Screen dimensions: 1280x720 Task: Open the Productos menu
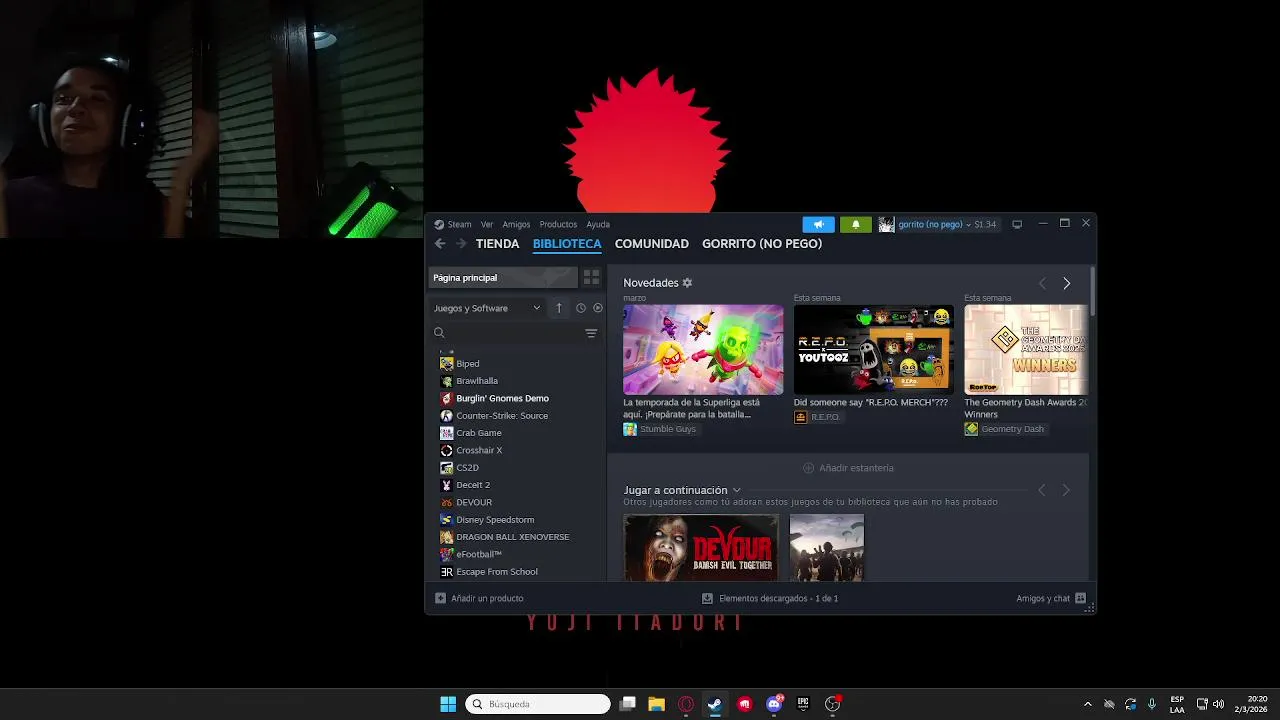[558, 224]
